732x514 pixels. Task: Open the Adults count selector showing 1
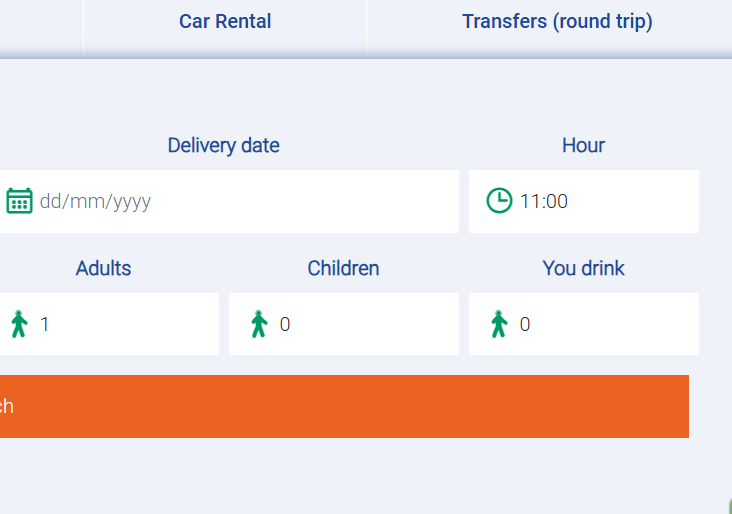120,324
